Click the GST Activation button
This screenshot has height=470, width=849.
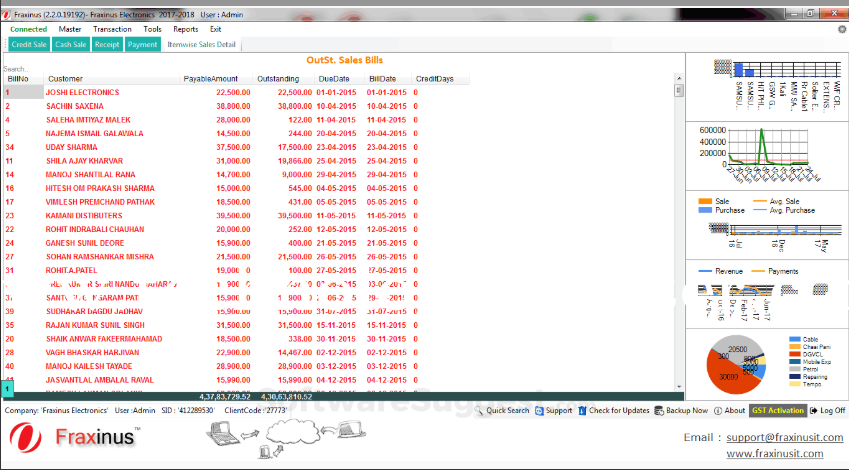pyautogui.click(x=778, y=410)
